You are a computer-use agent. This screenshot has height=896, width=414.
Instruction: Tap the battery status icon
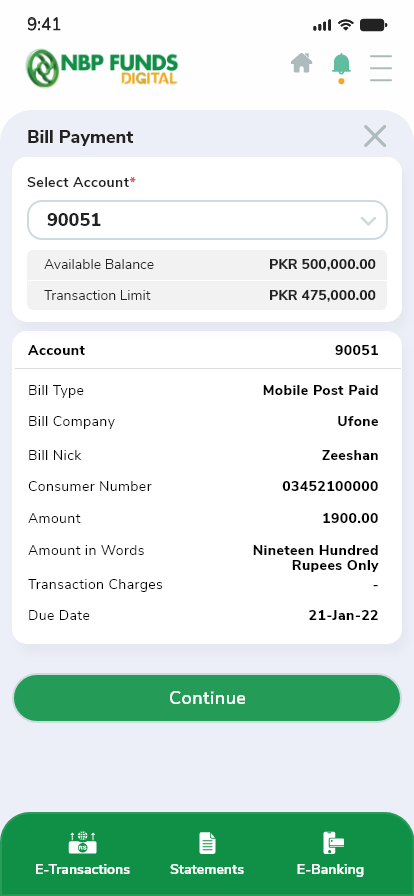373,25
